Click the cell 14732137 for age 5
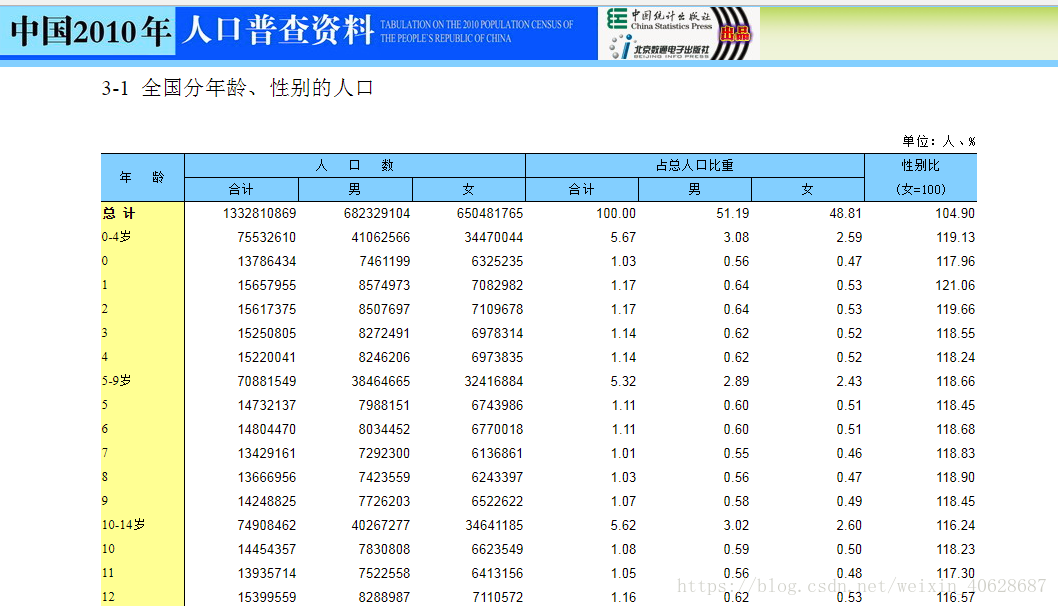This screenshot has height=606, width=1058. (267, 406)
